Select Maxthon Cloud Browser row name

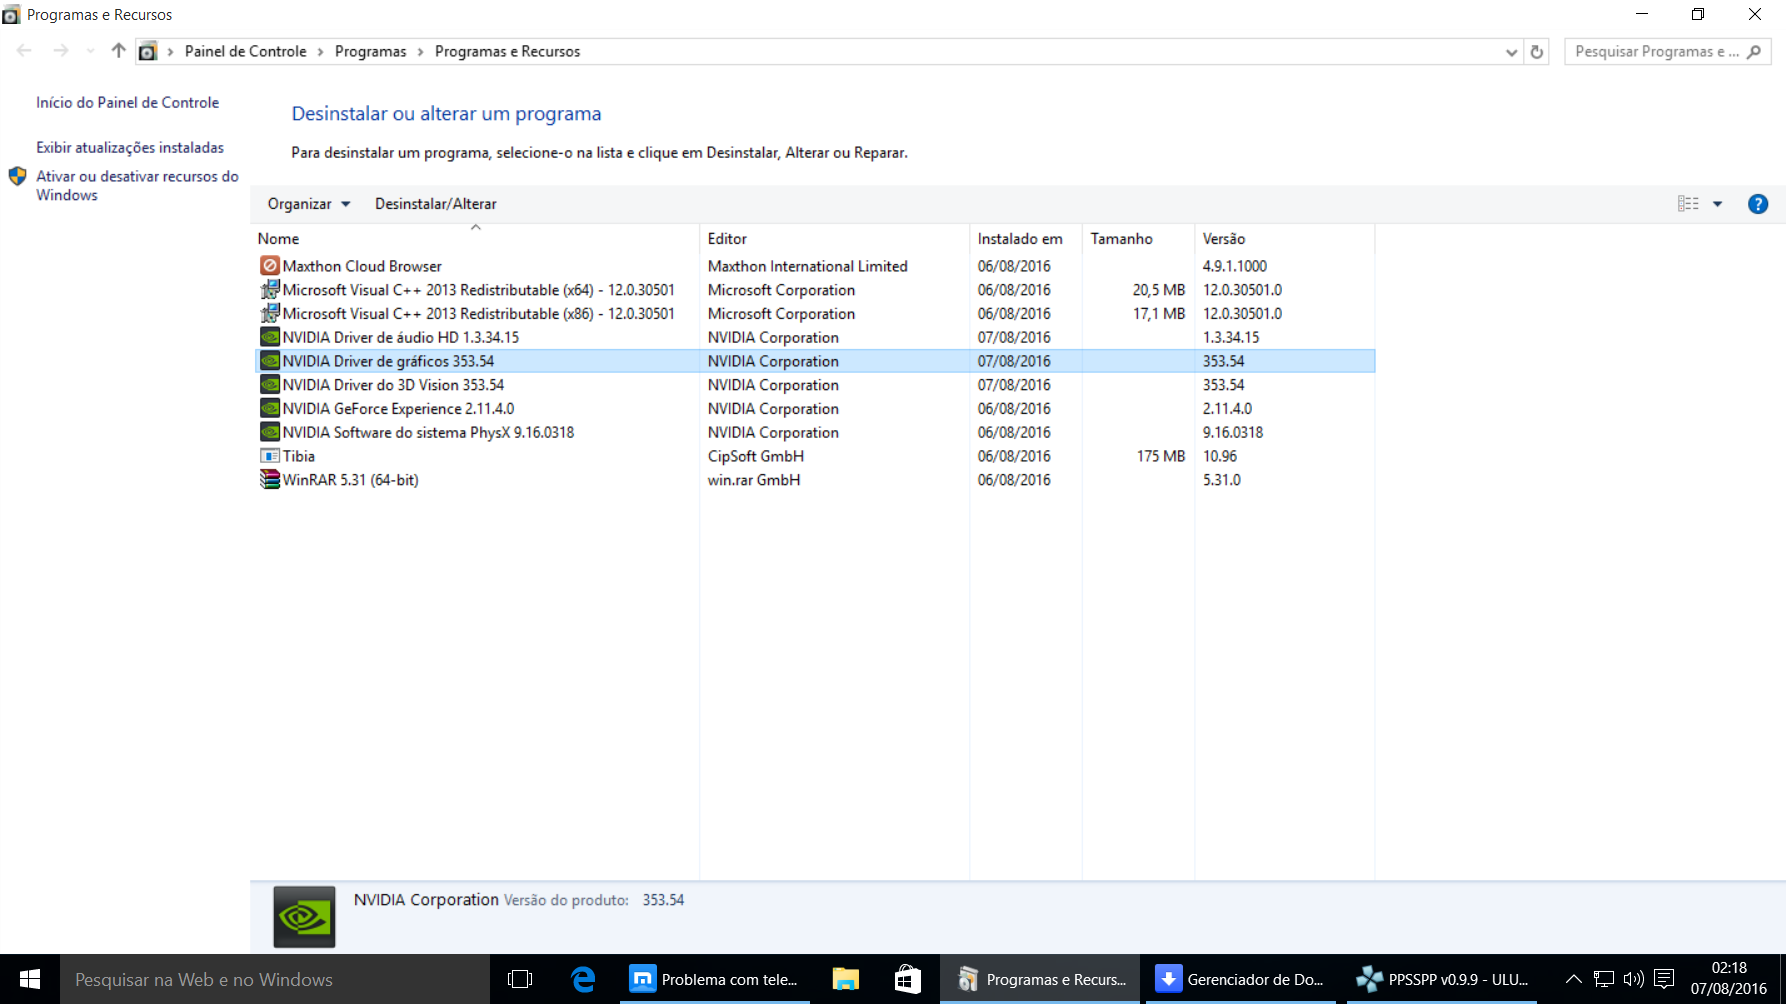pyautogui.click(x=362, y=266)
